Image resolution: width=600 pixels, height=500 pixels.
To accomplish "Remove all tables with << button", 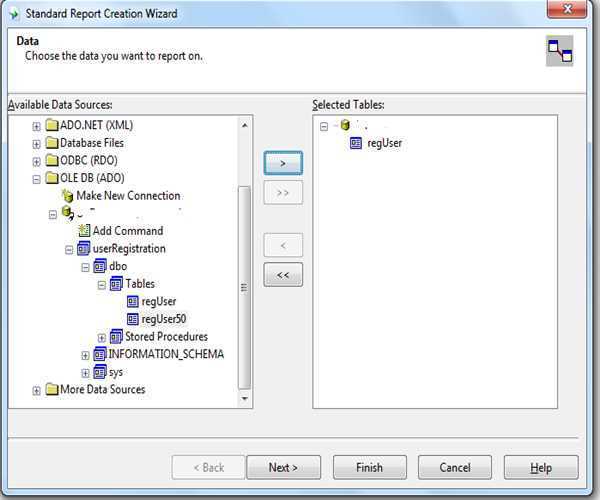I will (x=282, y=275).
